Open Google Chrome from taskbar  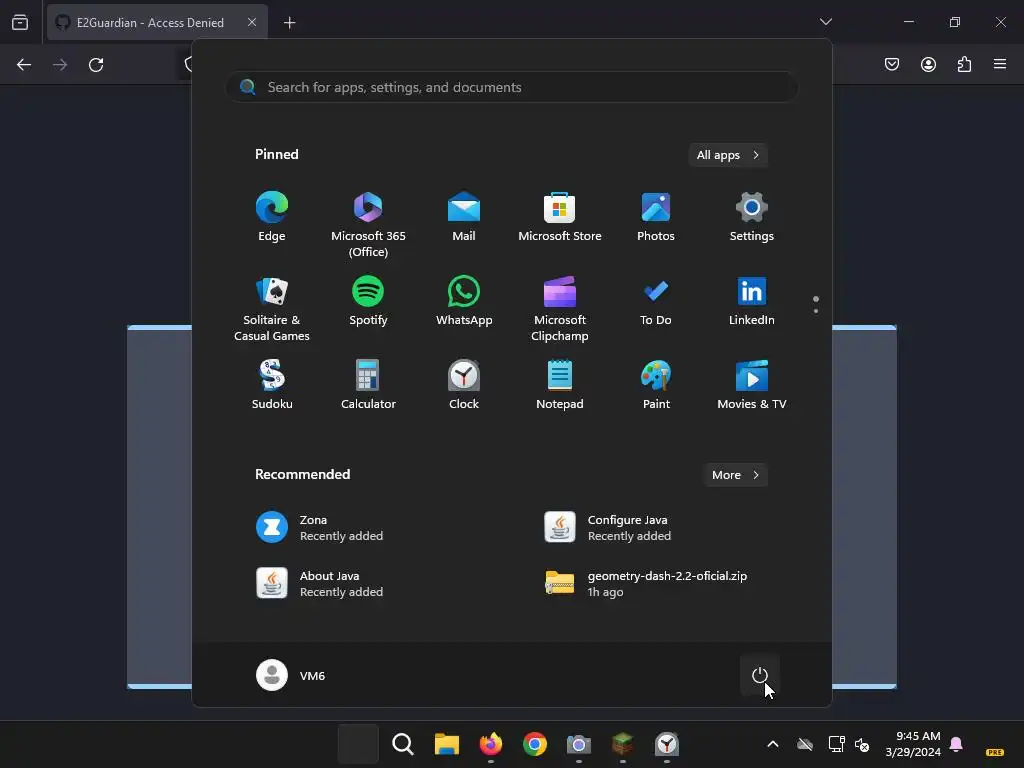click(534, 744)
